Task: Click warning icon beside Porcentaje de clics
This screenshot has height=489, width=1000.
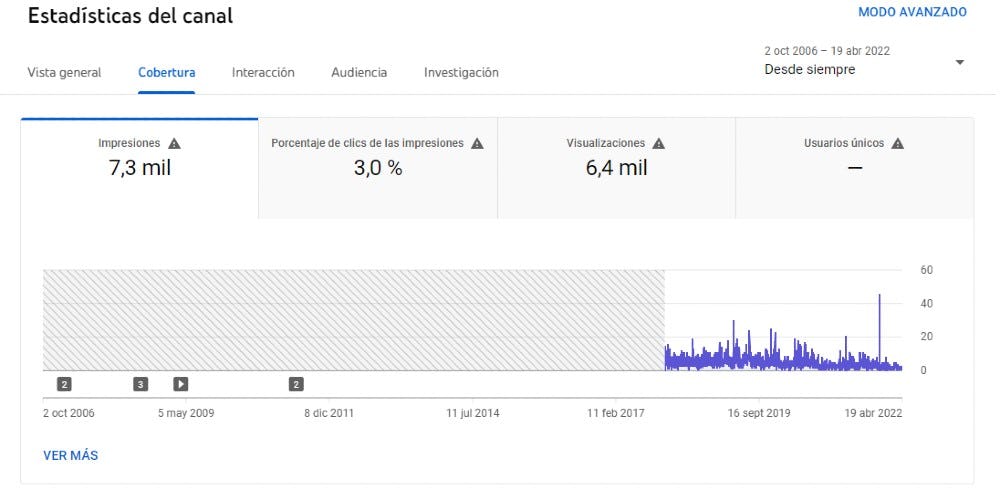Action: pos(477,144)
